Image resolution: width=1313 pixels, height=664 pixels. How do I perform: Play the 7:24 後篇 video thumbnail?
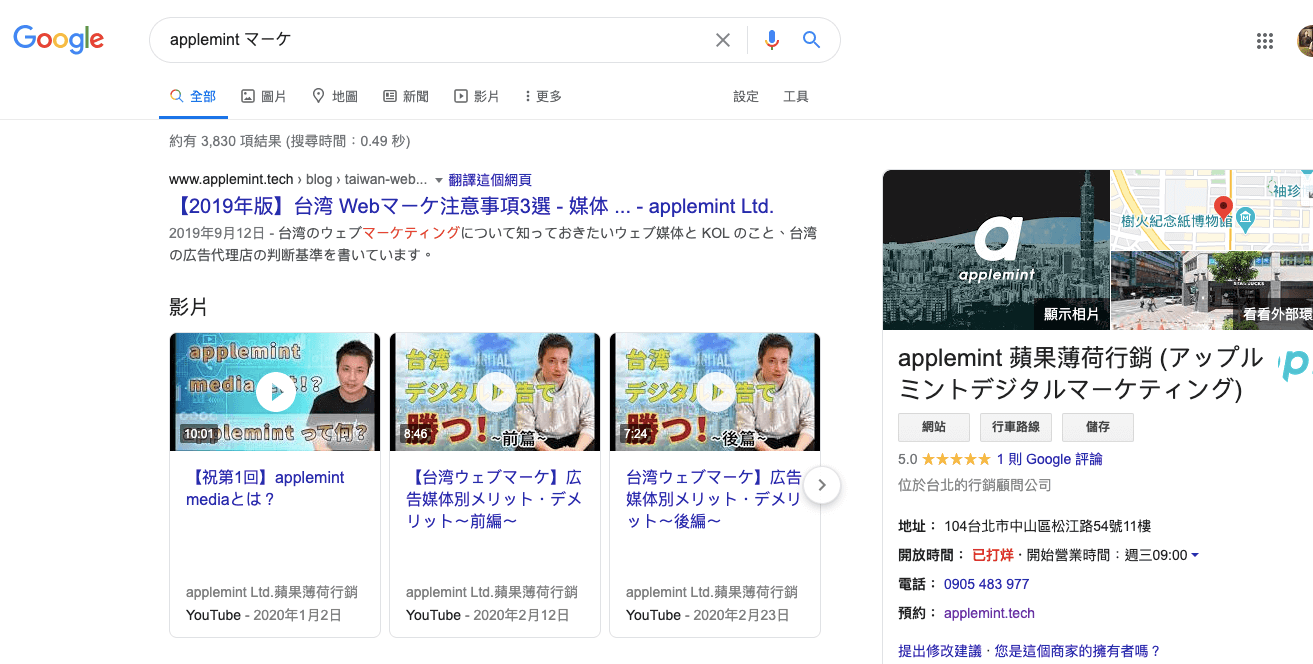(x=715, y=392)
